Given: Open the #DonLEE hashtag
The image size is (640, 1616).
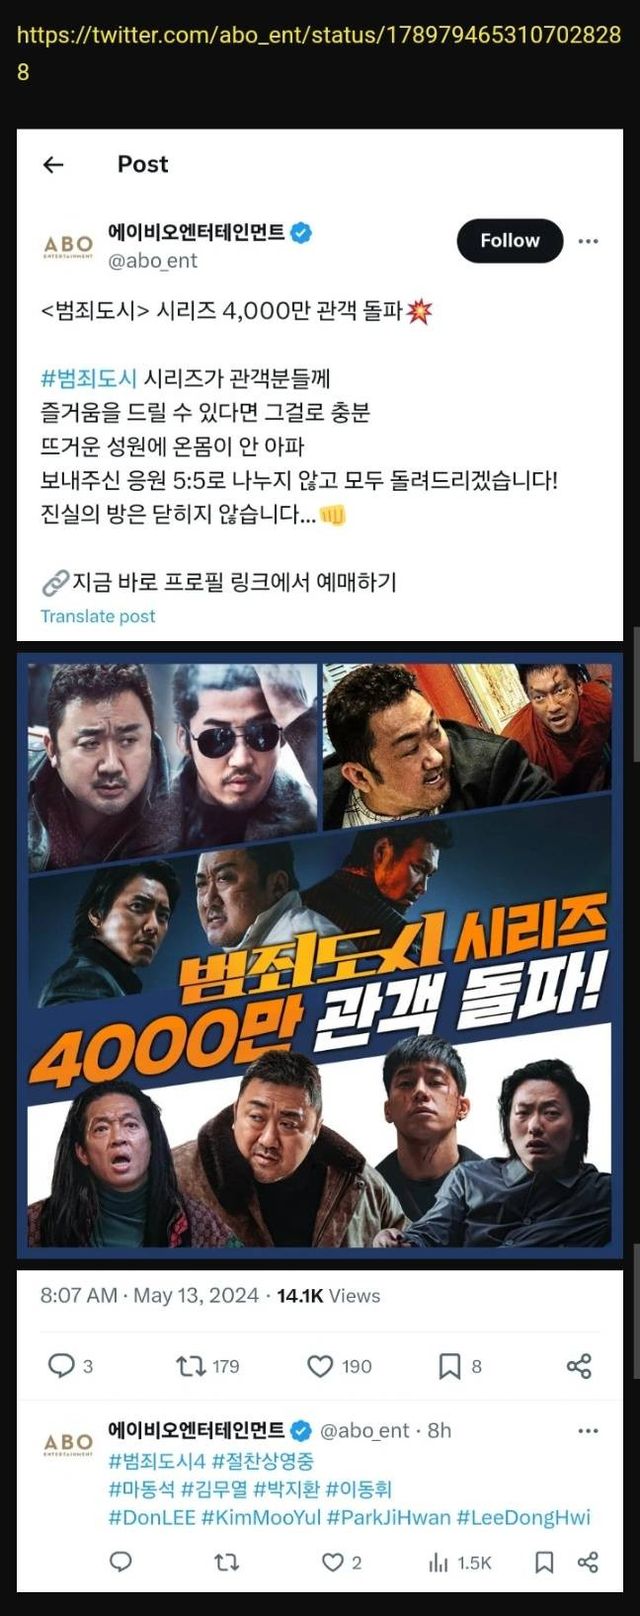Looking at the screenshot, I should (152, 1517).
